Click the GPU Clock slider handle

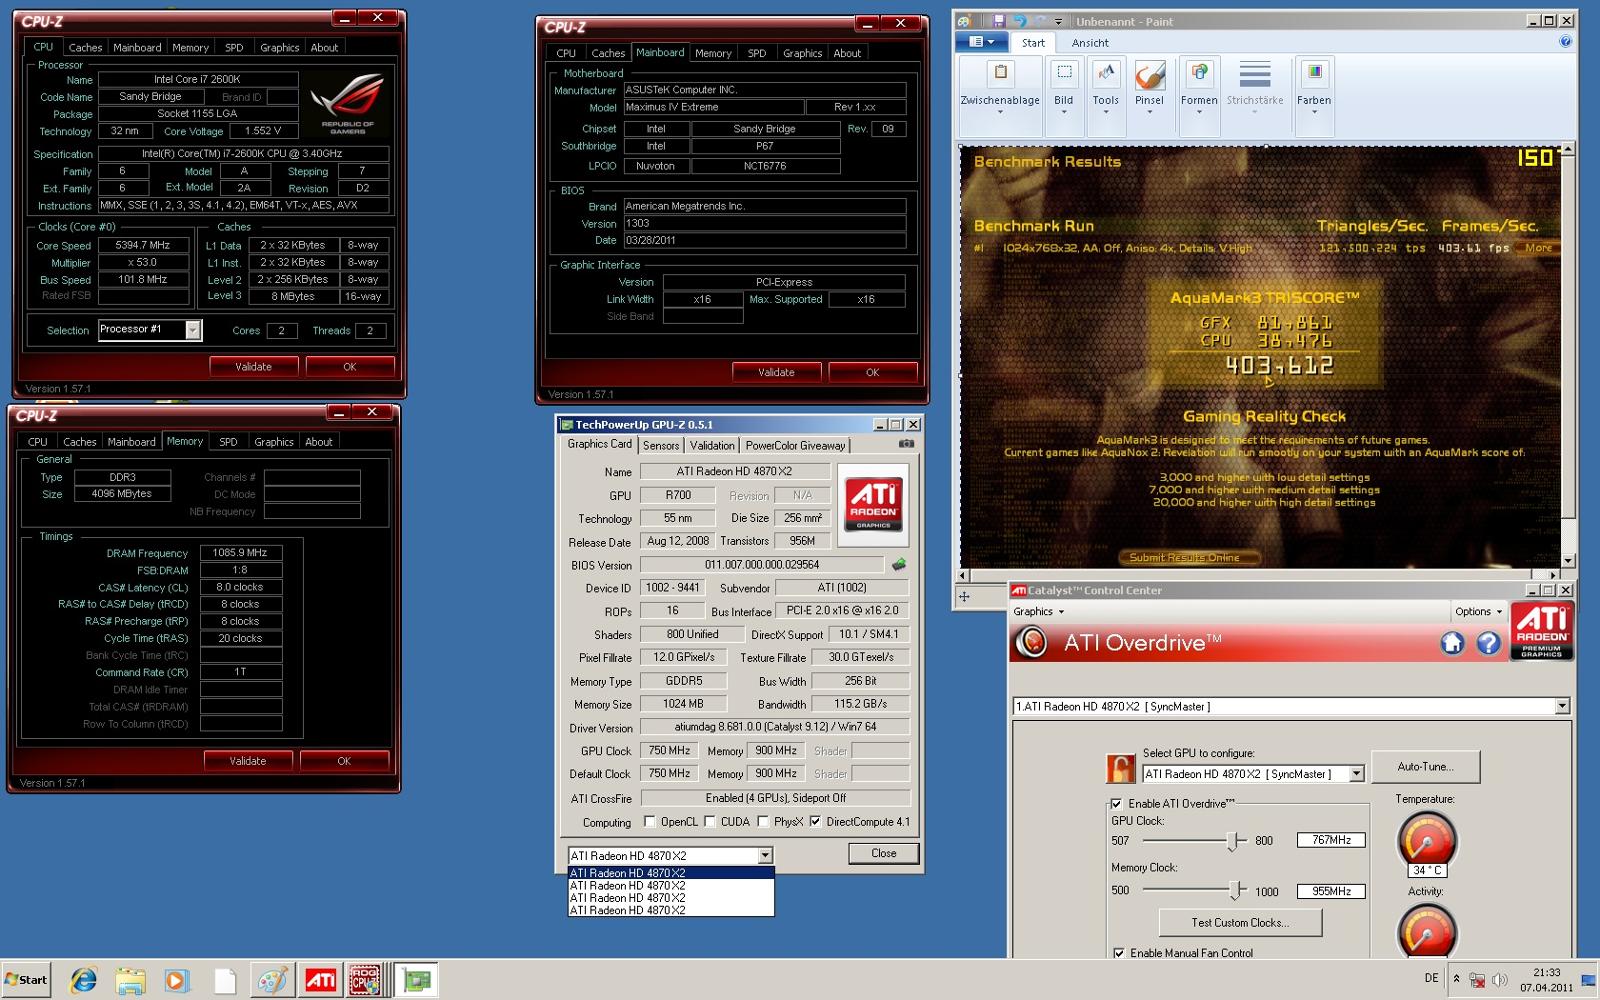point(1233,841)
